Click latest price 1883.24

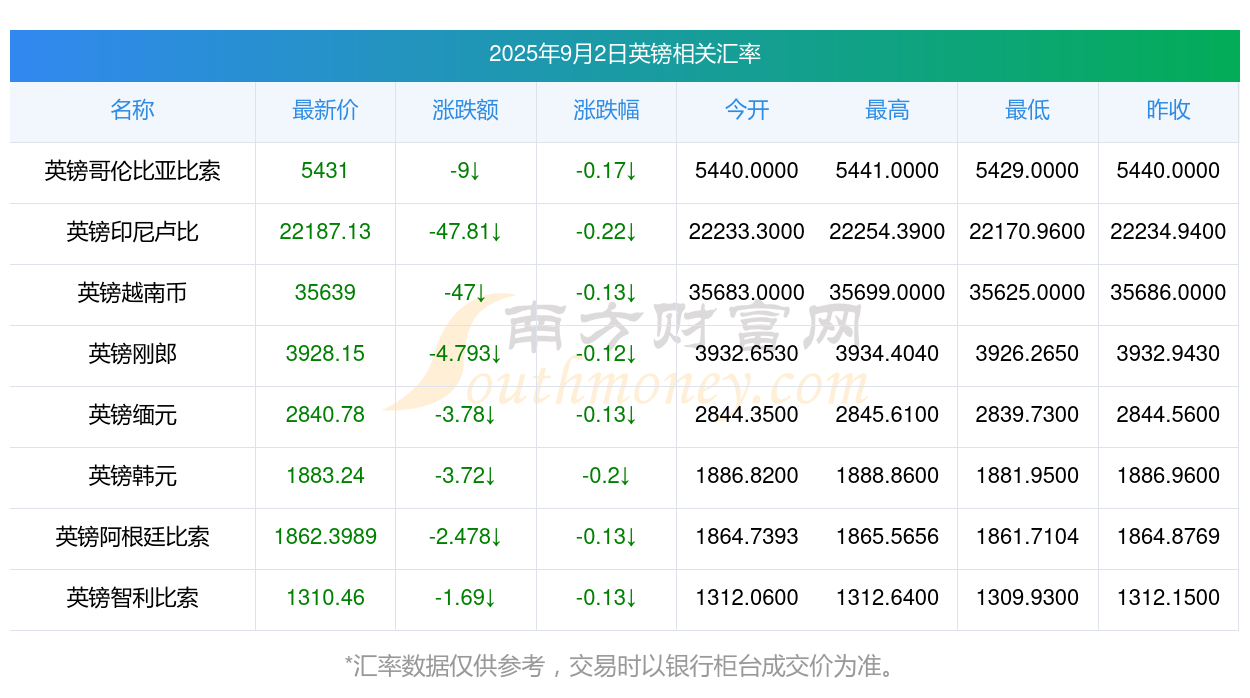[x=325, y=476]
